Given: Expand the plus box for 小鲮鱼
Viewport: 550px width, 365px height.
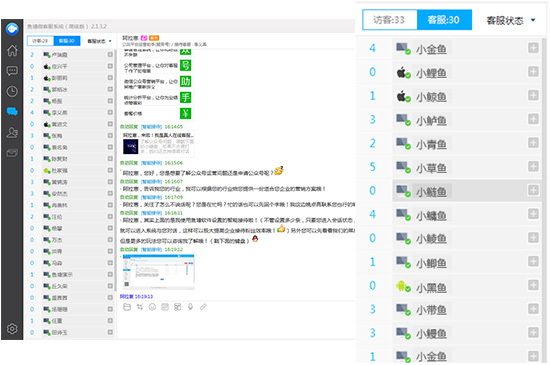Looking at the screenshot, I should (x=533, y=238).
